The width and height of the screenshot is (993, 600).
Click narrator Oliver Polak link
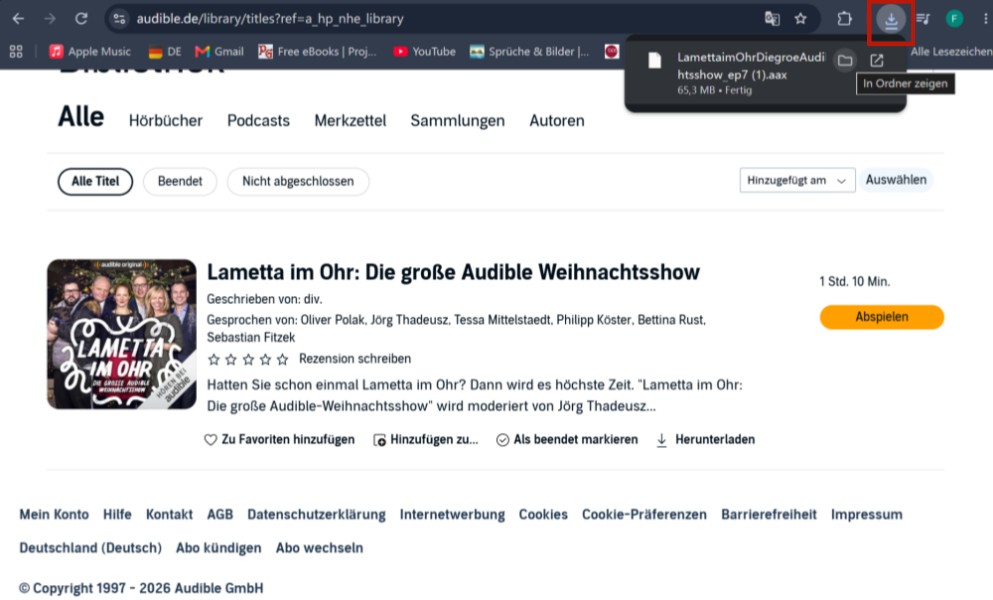pos(332,320)
